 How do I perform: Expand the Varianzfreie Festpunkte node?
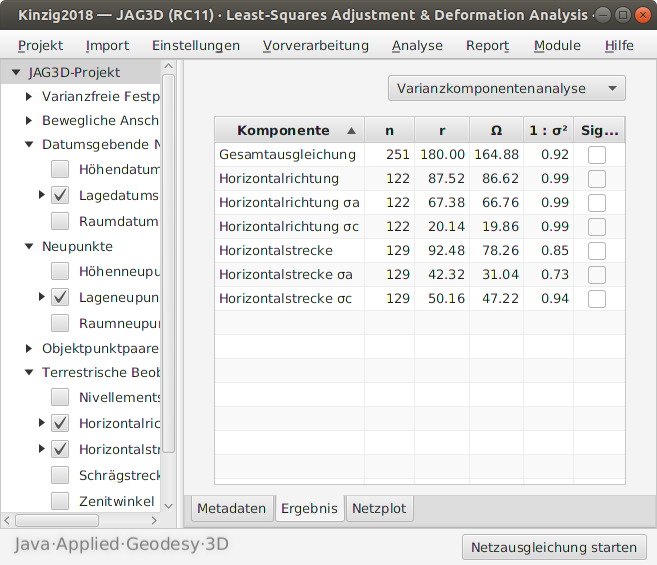29,98
